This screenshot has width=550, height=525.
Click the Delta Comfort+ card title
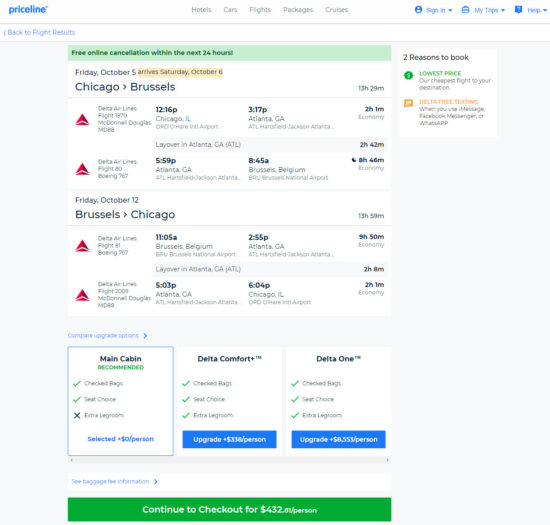229,359
